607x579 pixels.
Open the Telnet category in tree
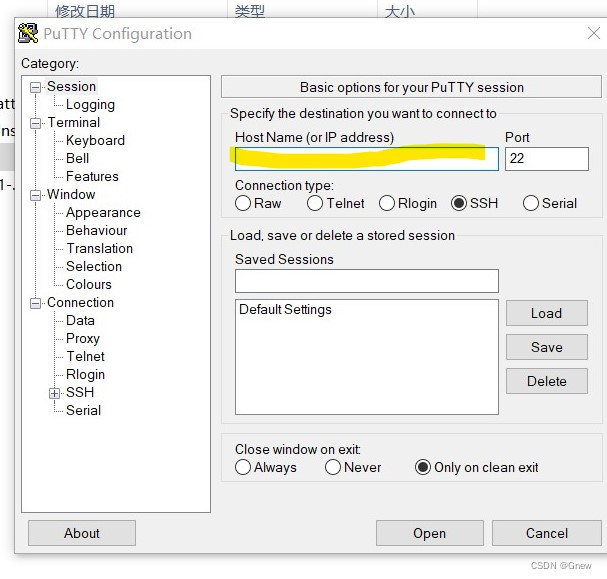tap(85, 356)
